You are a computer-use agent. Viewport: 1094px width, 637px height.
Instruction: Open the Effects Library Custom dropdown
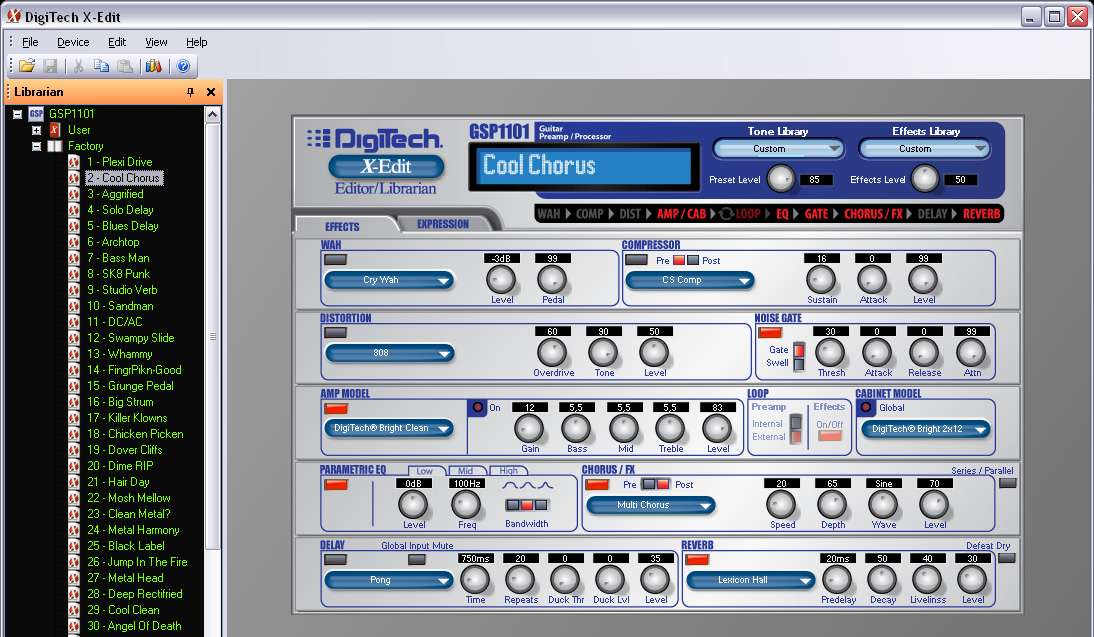pos(924,149)
